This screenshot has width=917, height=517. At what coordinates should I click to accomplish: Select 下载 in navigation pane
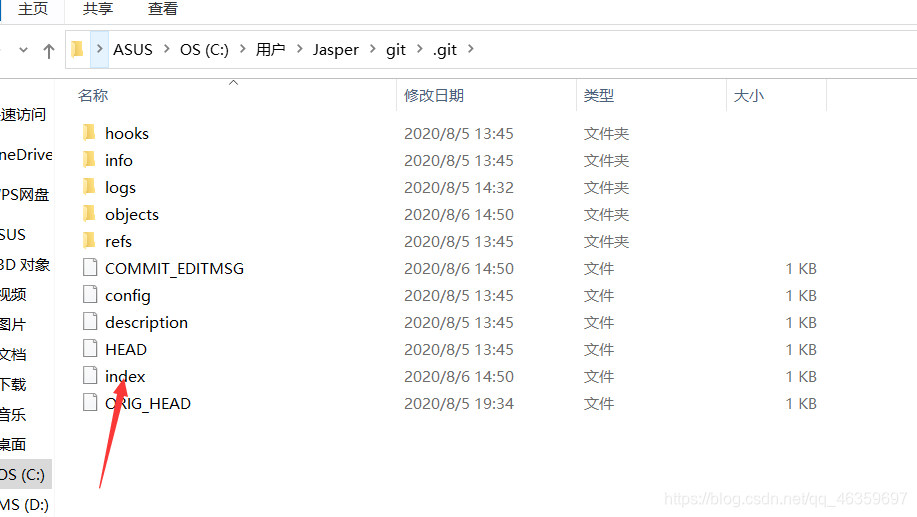[13, 384]
